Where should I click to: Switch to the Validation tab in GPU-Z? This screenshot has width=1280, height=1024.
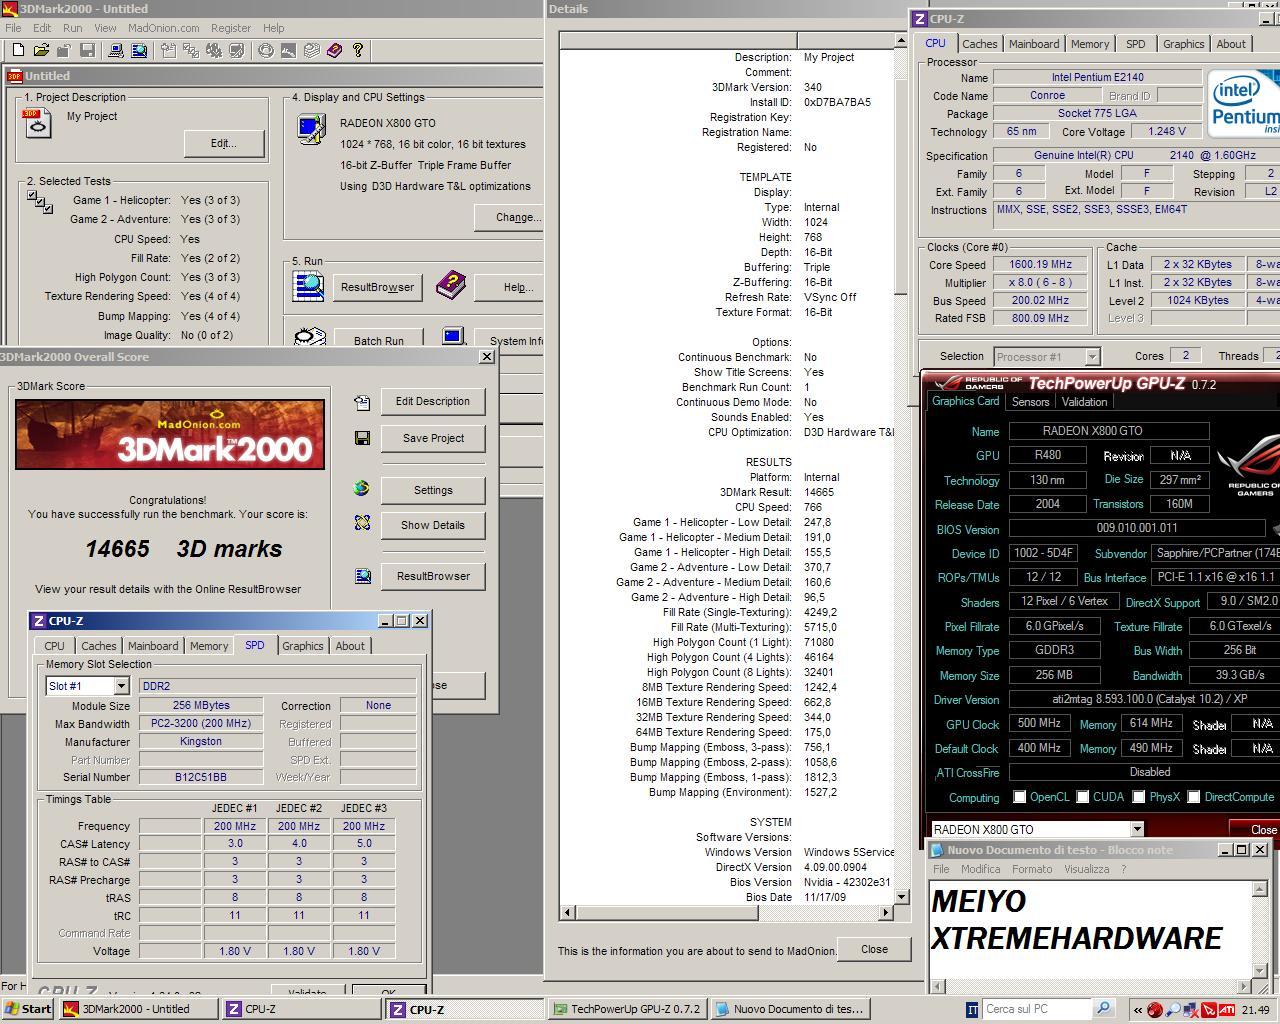click(1084, 401)
